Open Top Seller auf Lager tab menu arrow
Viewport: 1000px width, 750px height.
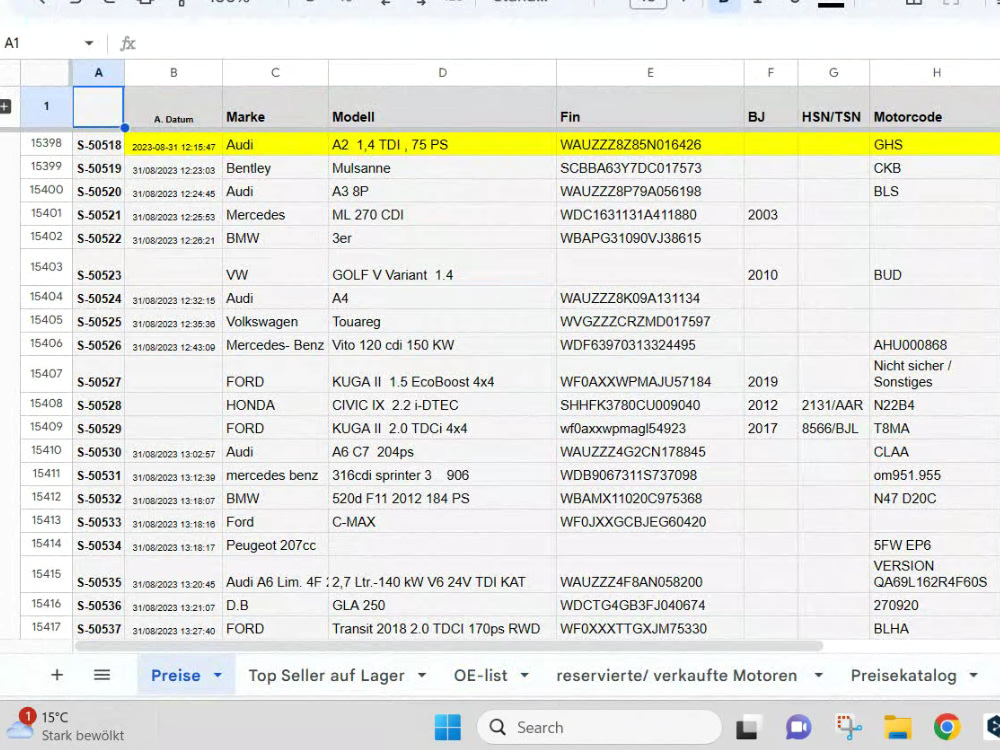[x=422, y=675]
